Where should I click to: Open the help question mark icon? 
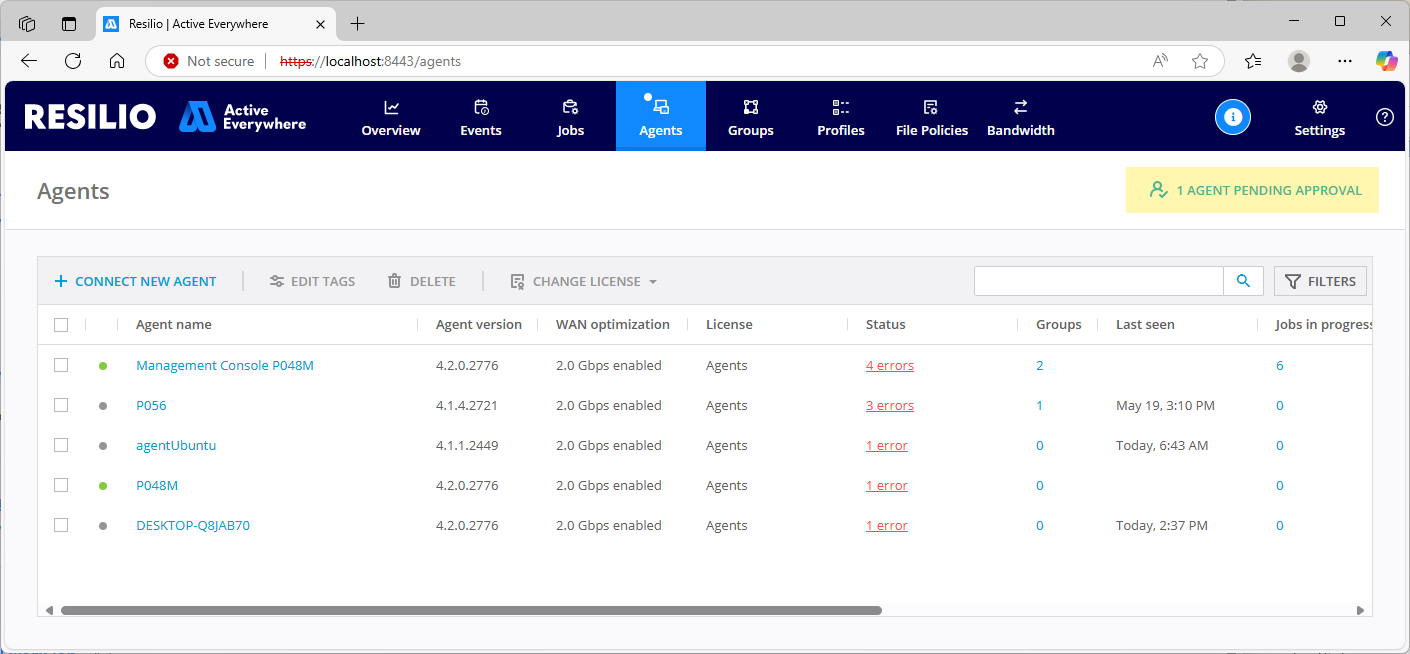1384,117
